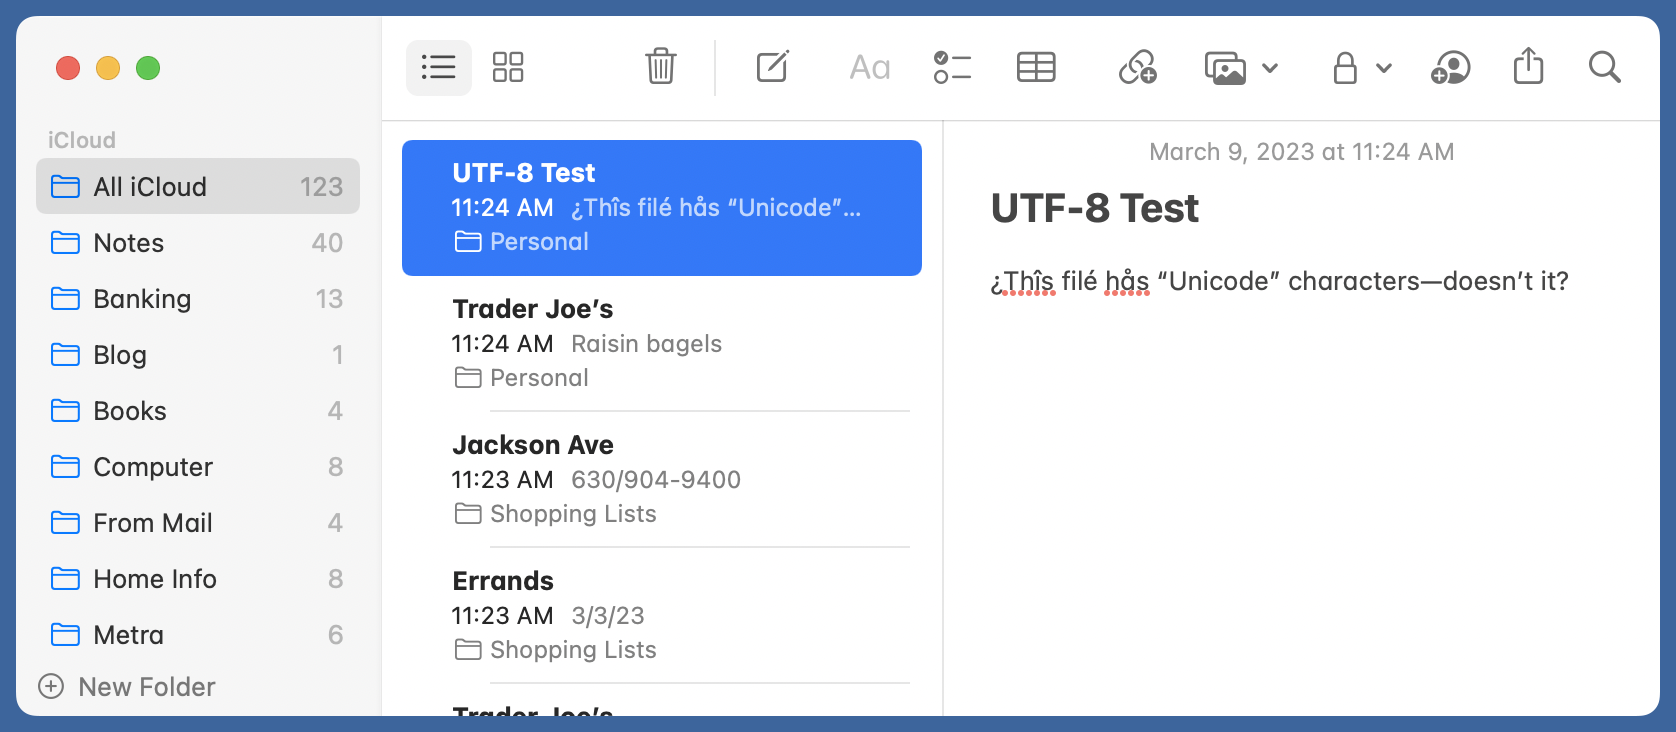Add a table to the note
The image size is (1676, 732).
click(1036, 68)
